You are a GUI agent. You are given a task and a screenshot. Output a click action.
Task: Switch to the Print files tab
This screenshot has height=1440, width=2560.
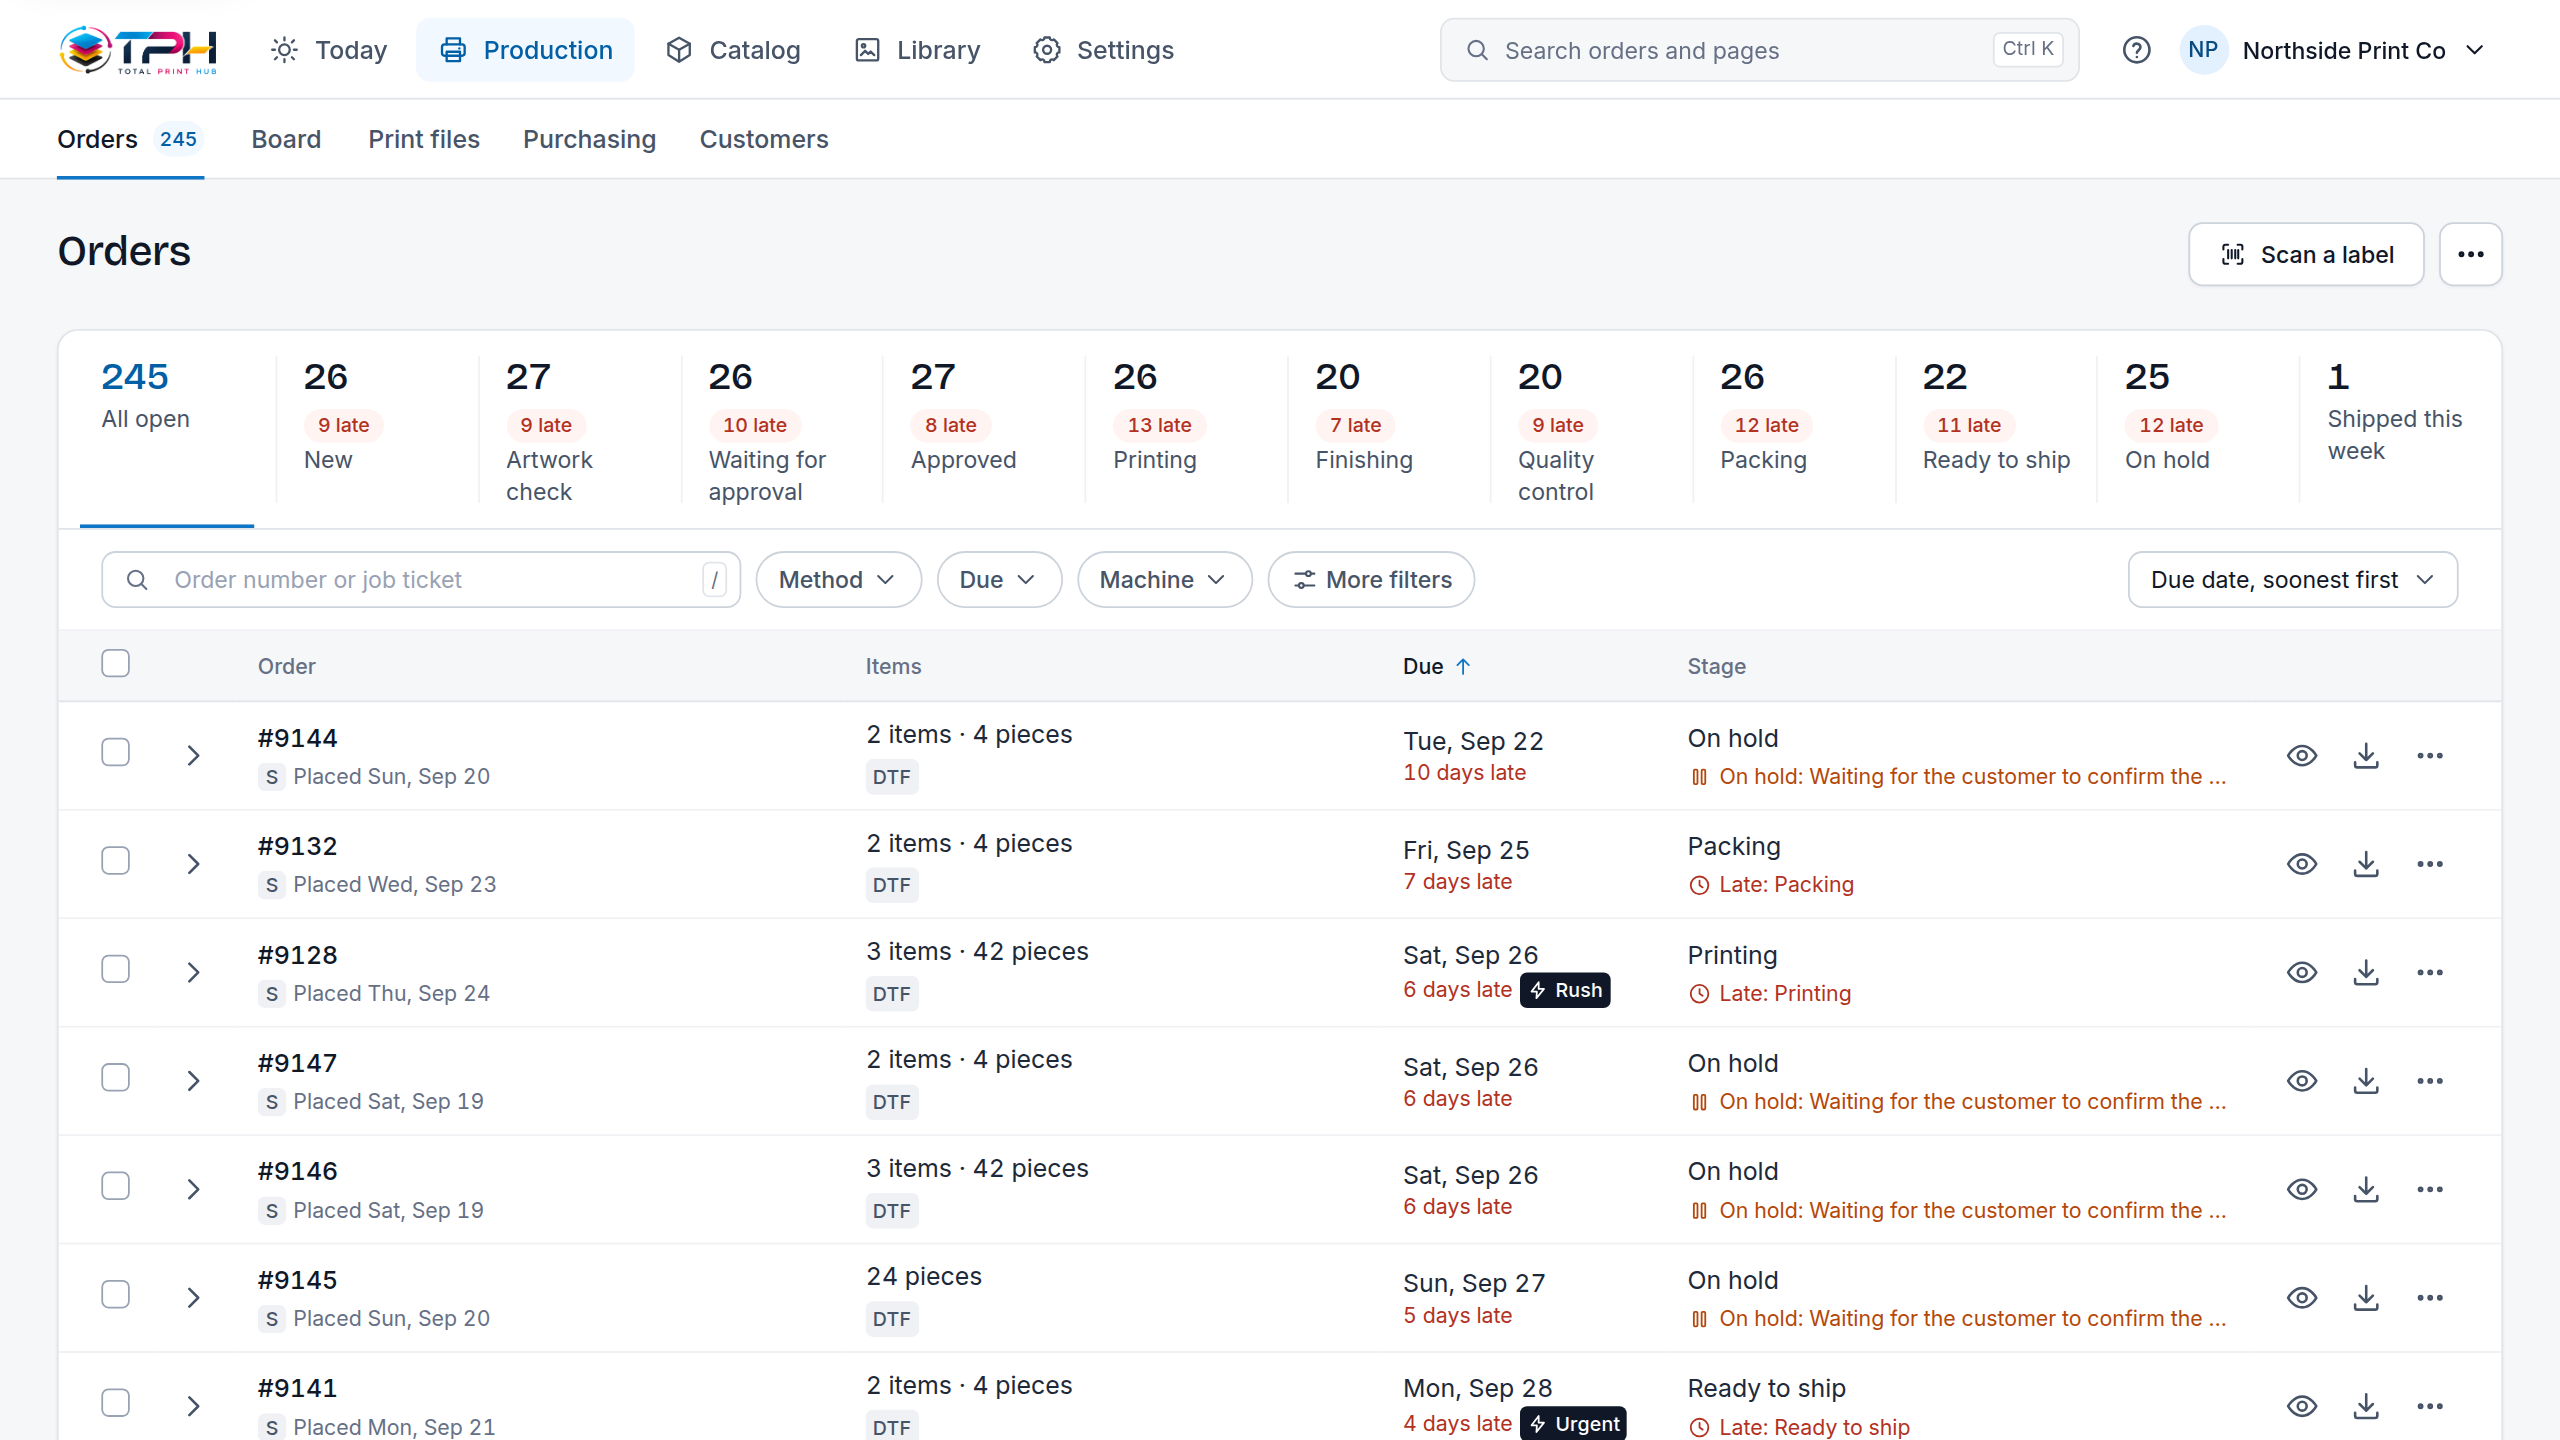coord(424,139)
